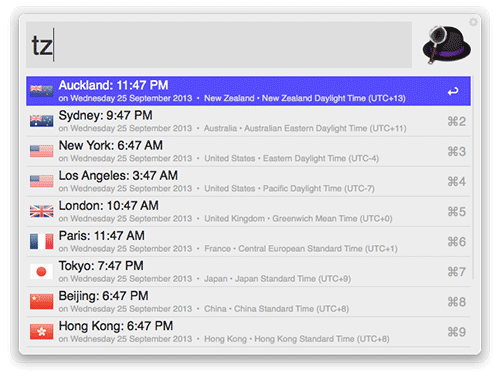Select the Los Angeles: 3:47 AM result

(248, 181)
